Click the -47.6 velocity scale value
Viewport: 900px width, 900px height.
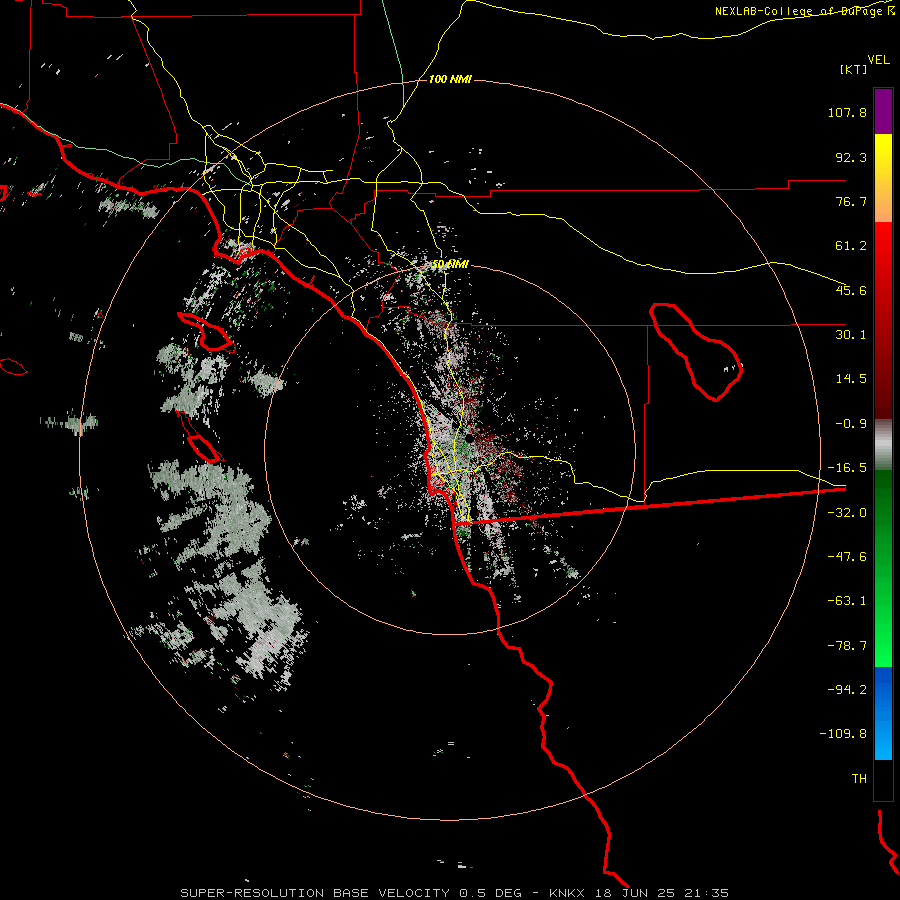click(847, 557)
